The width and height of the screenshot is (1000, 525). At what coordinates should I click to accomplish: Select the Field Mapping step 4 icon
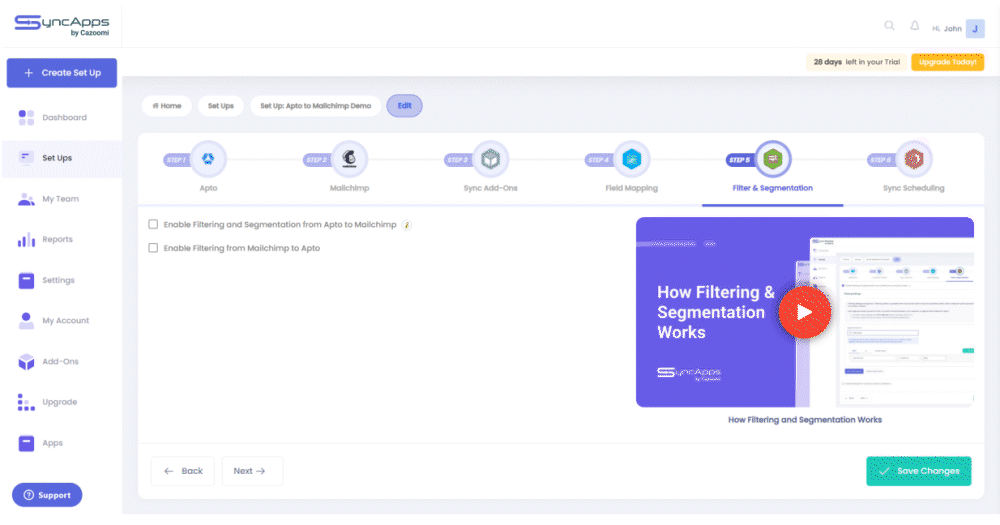coord(631,159)
